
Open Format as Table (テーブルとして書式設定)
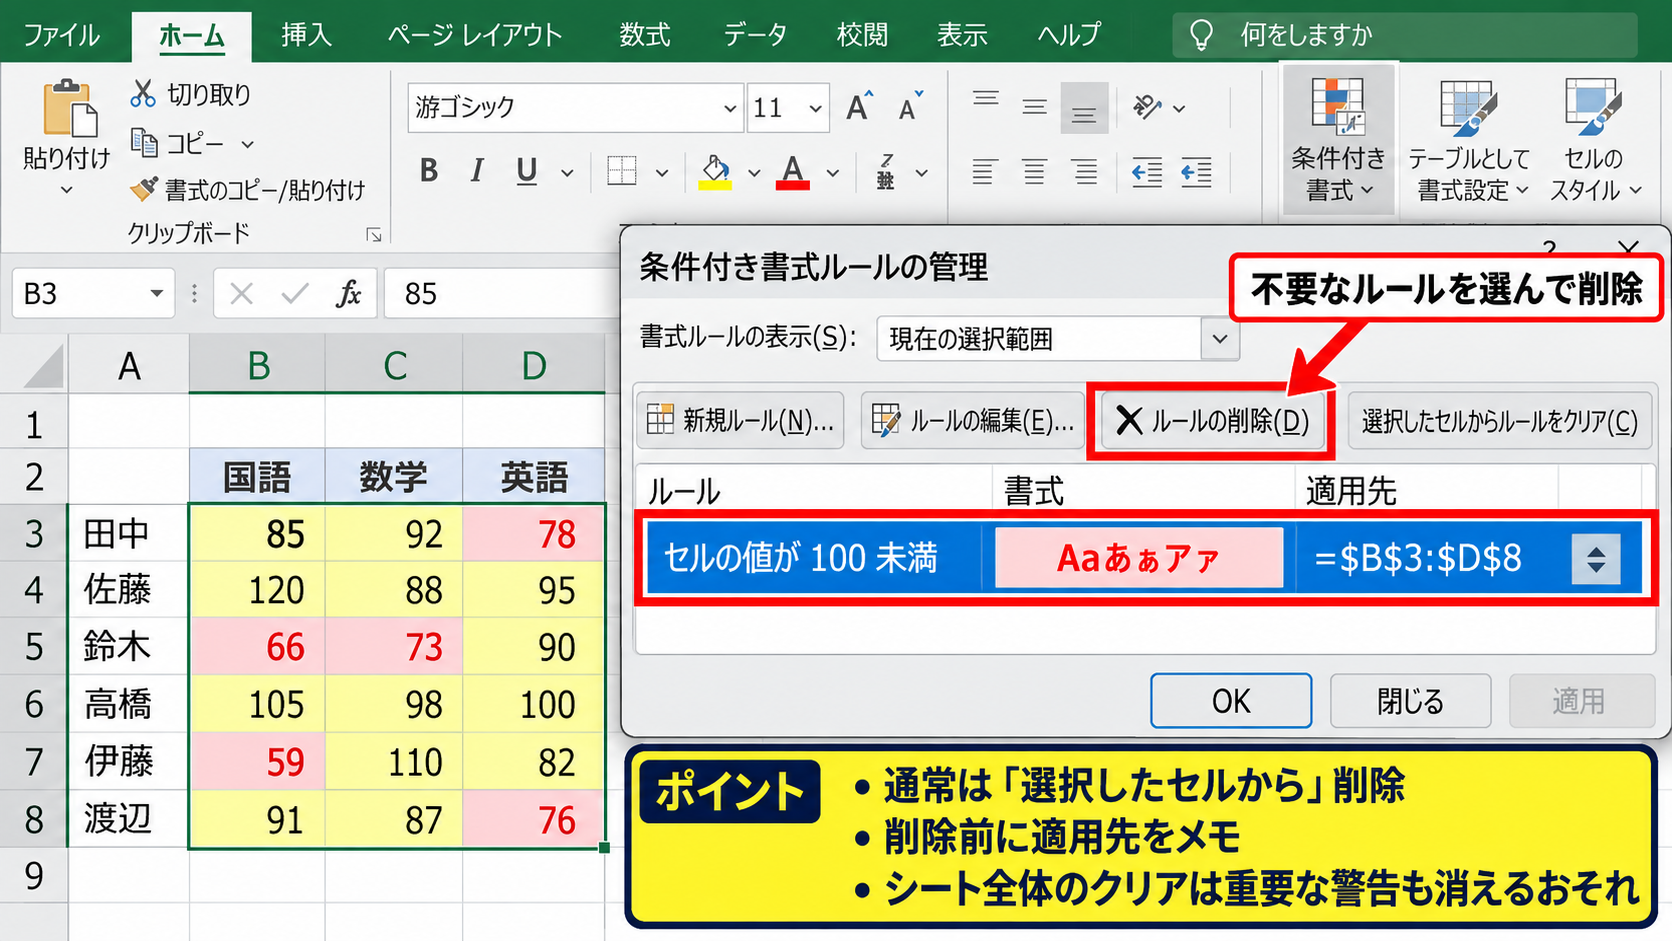[1468, 140]
